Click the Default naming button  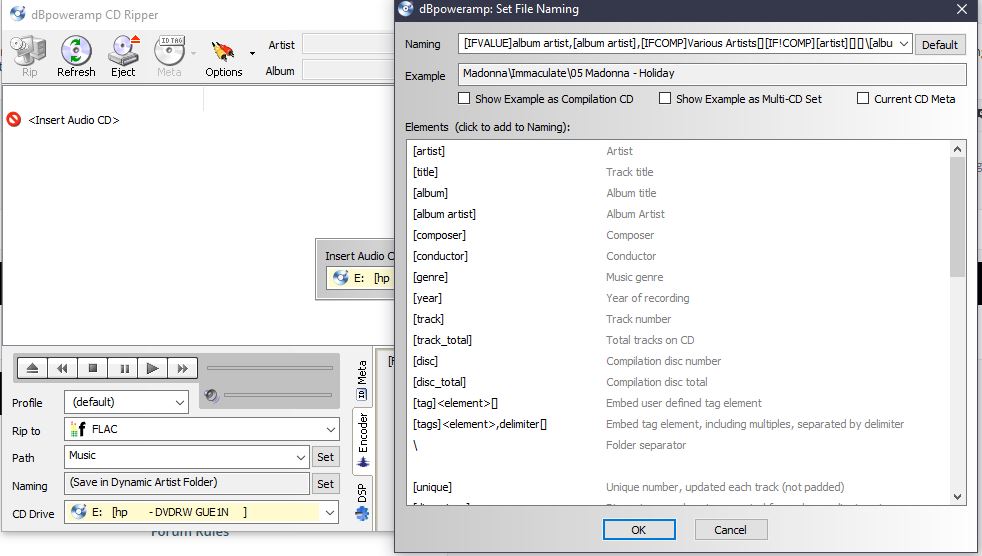[940, 45]
